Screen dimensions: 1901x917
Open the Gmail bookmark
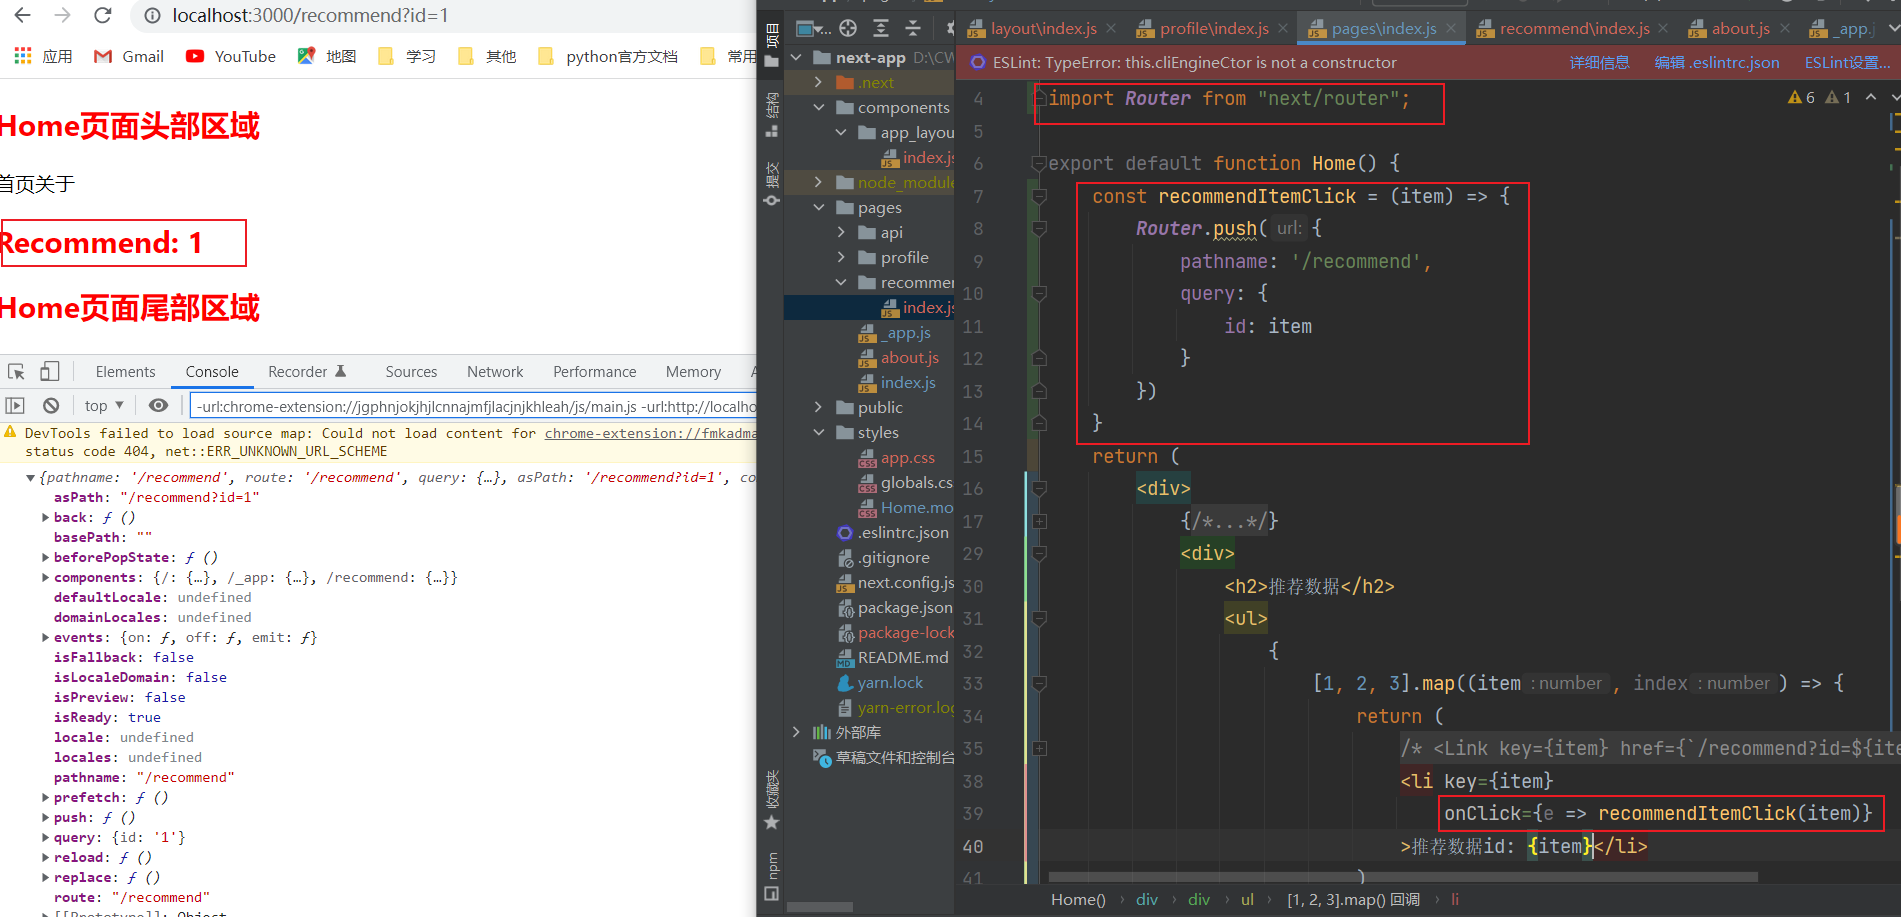(128, 56)
